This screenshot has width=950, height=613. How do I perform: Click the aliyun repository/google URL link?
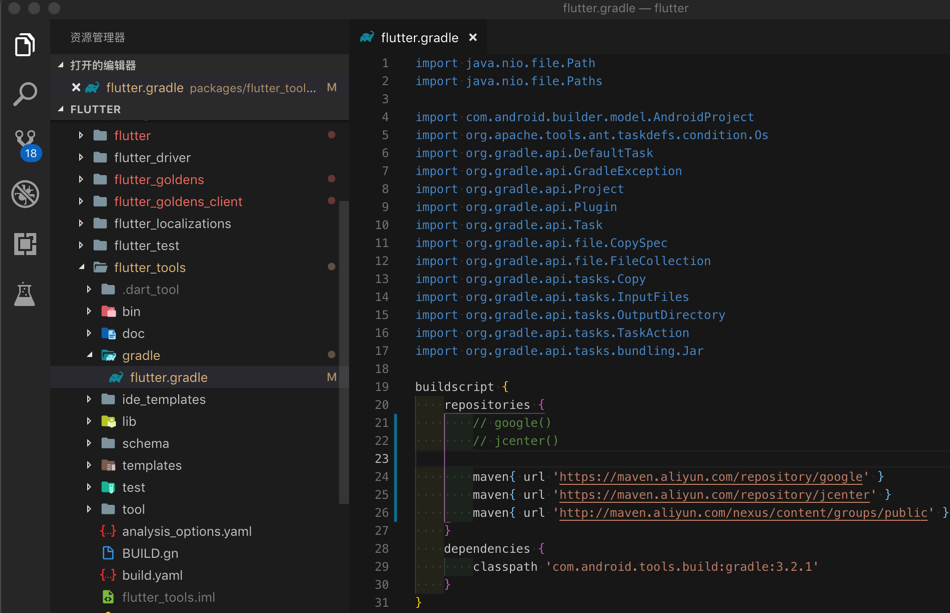710,477
